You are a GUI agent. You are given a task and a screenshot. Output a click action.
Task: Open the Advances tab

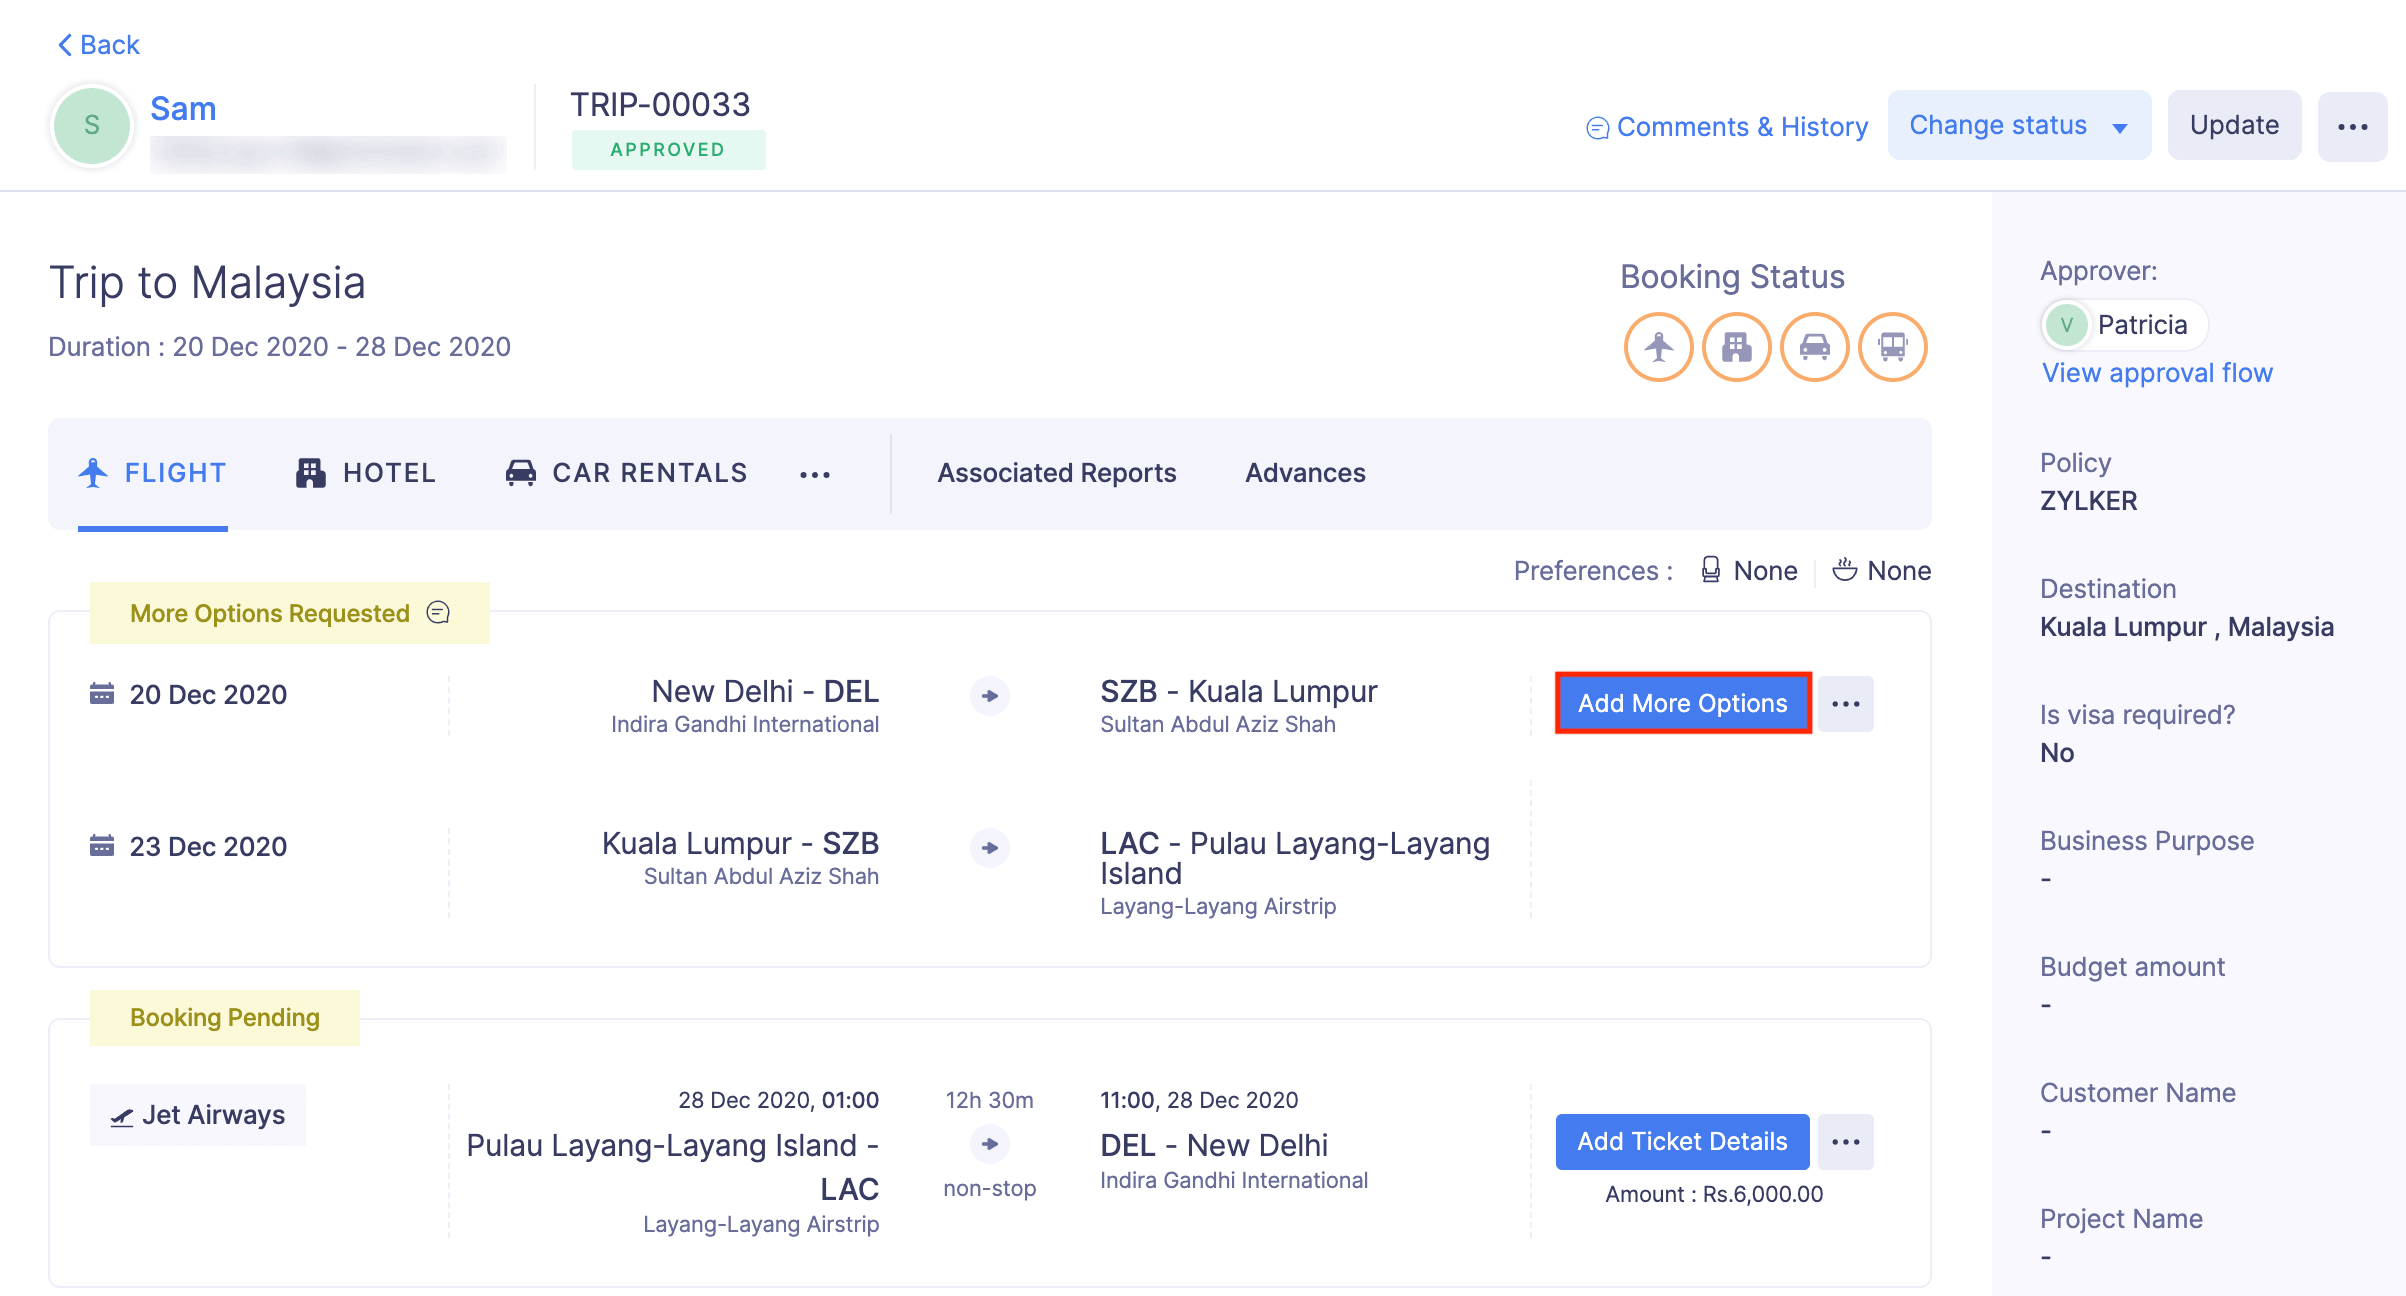[x=1305, y=473]
